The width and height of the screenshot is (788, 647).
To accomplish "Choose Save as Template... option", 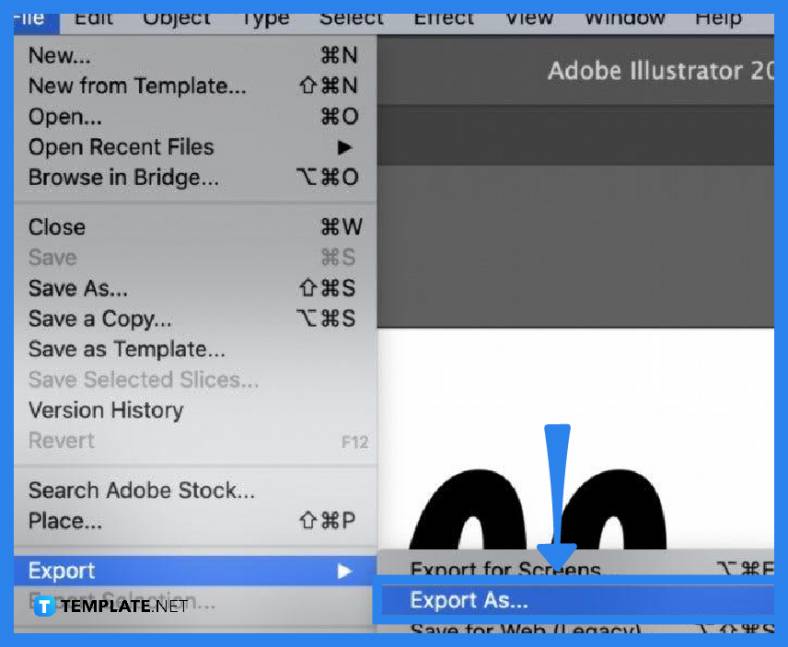I will pos(126,349).
